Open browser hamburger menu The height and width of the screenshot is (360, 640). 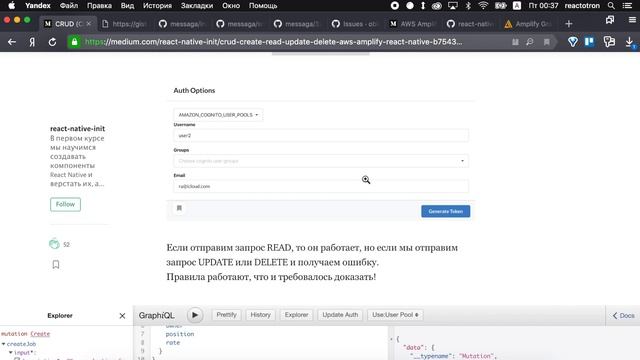point(632,20)
